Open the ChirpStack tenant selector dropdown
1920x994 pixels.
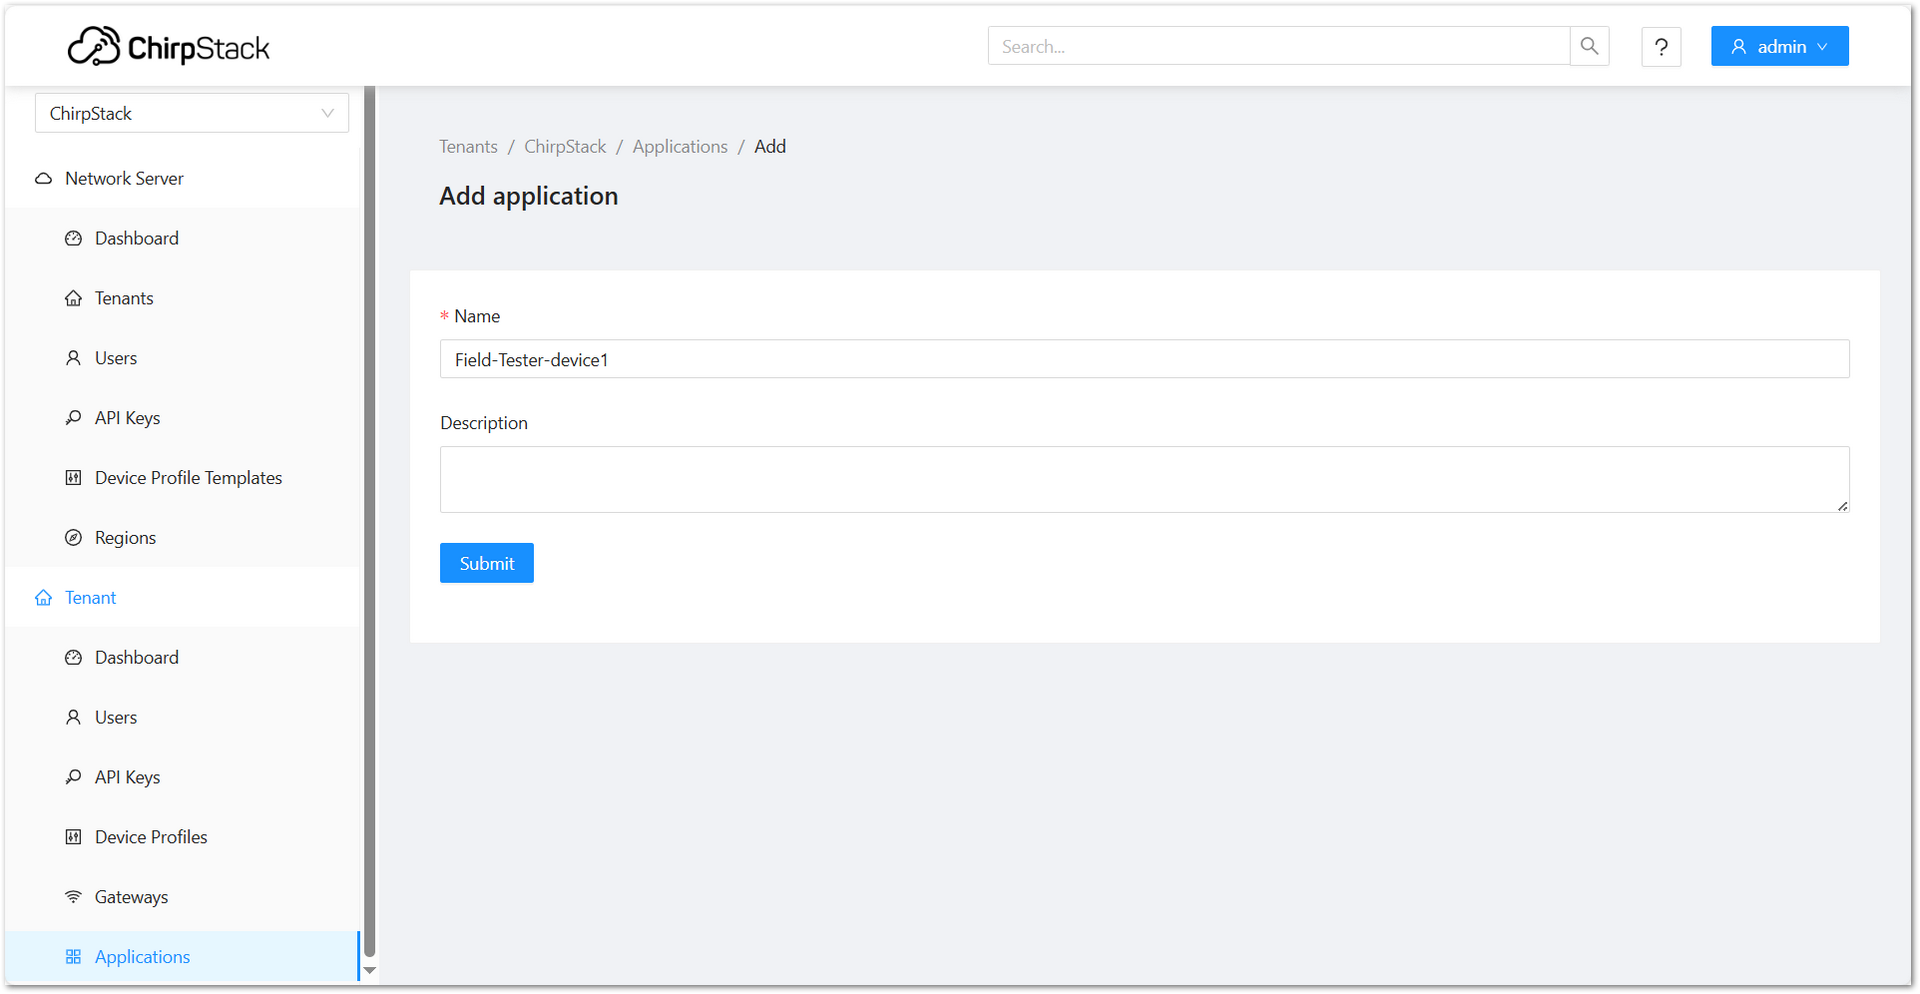coord(191,113)
